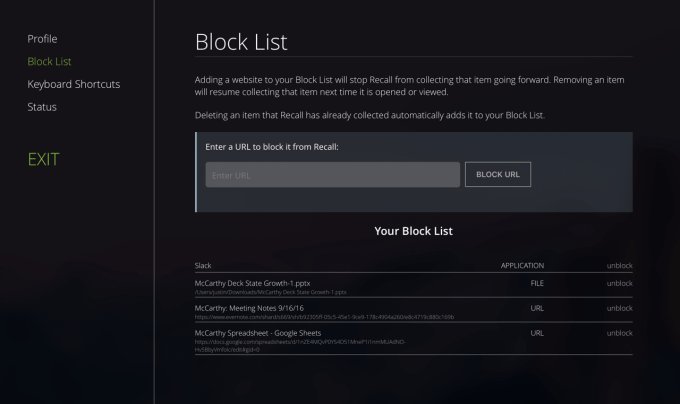
Task: Open the Status page
Action: (x=42, y=107)
